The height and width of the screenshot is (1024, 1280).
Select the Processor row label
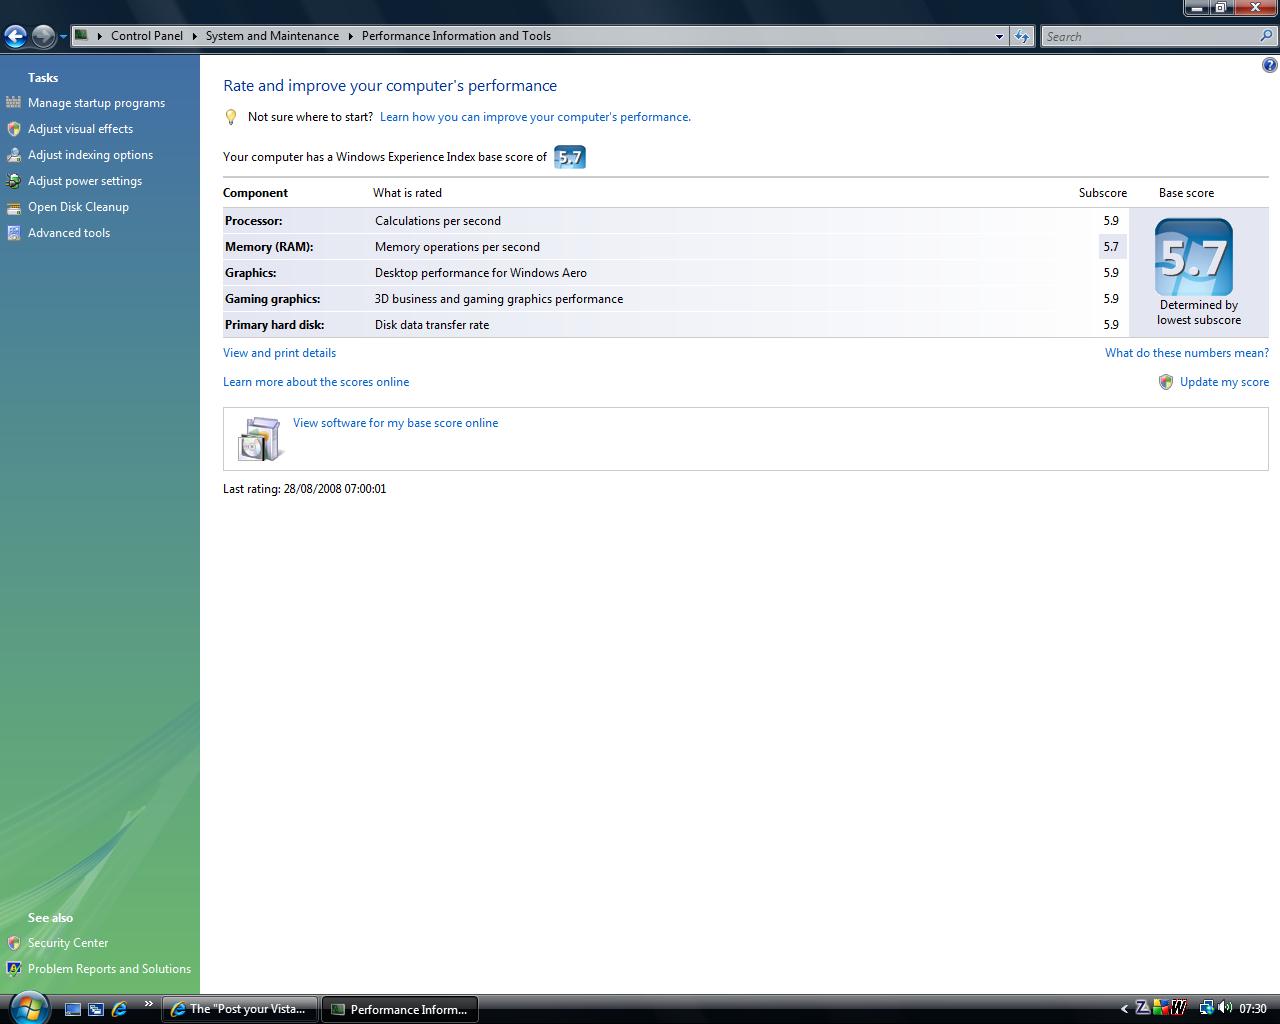pyautogui.click(x=253, y=221)
